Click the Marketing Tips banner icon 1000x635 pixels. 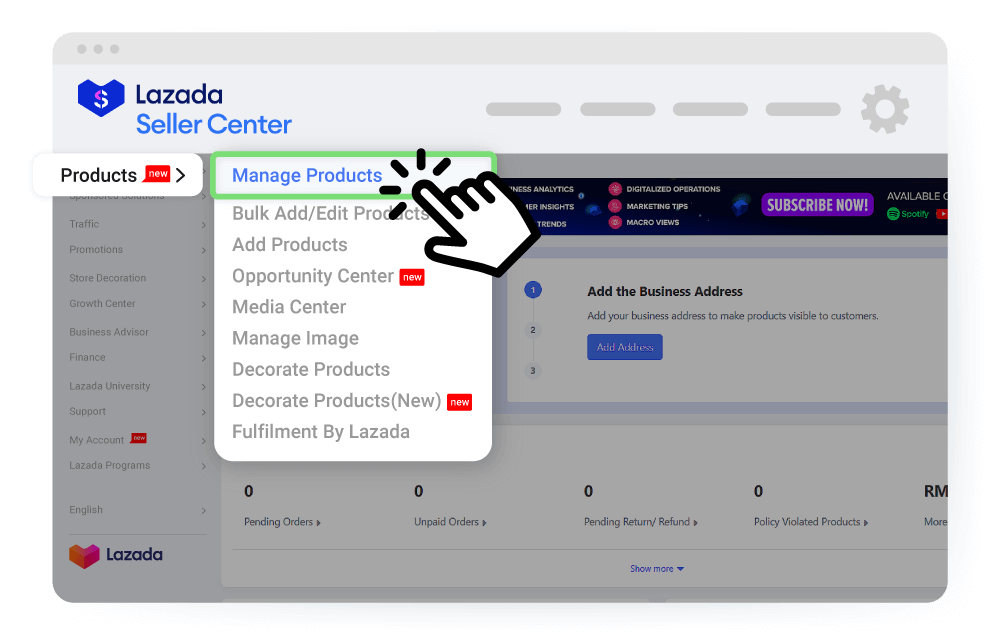point(615,206)
